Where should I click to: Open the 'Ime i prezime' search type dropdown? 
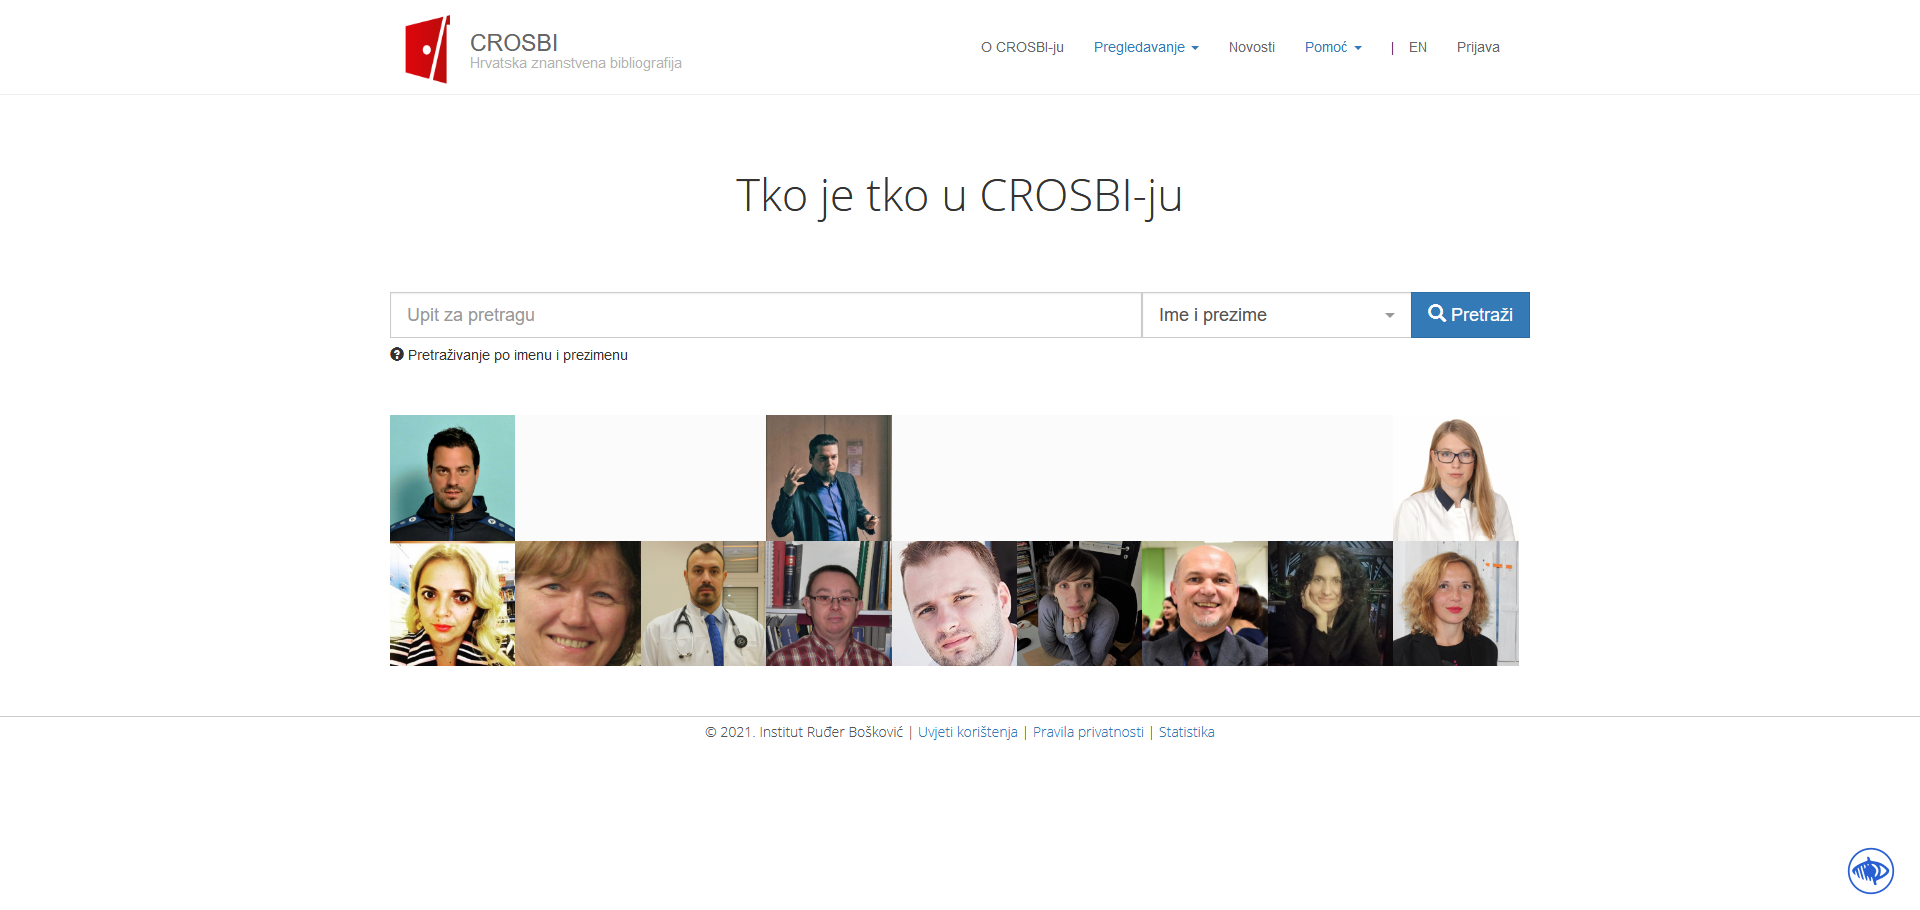click(x=1275, y=315)
